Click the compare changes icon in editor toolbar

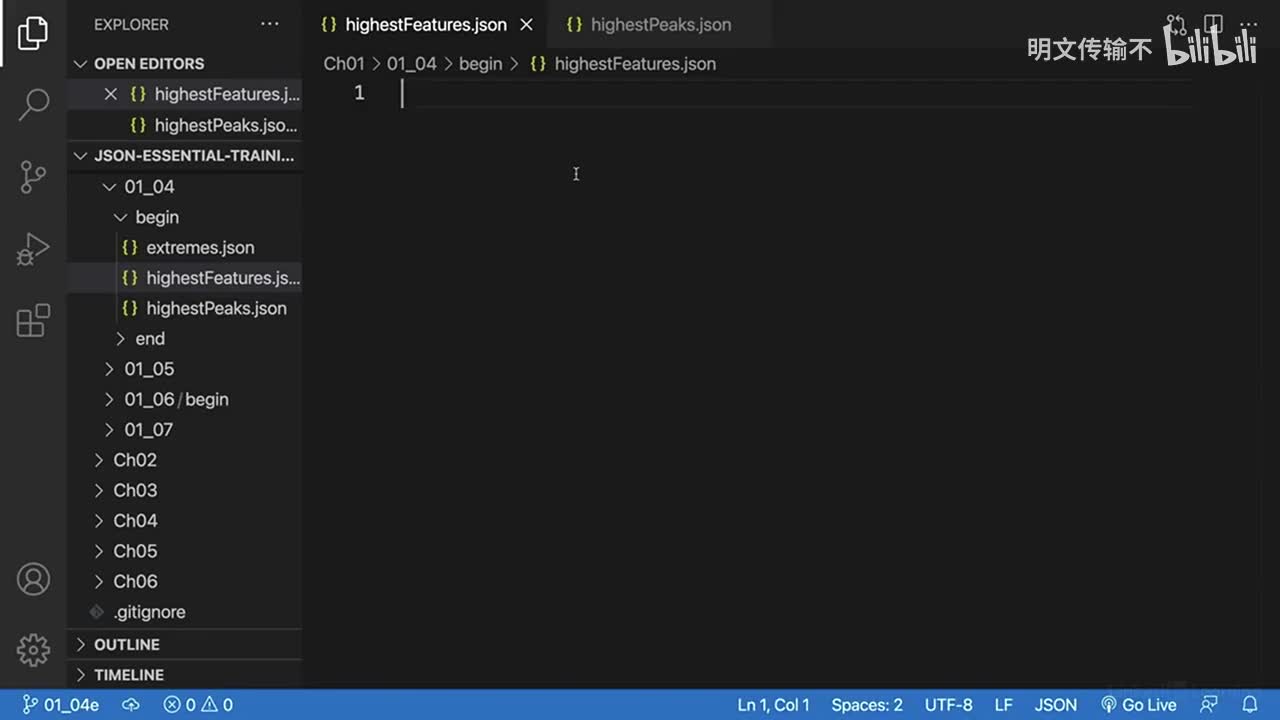pos(1176,24)
